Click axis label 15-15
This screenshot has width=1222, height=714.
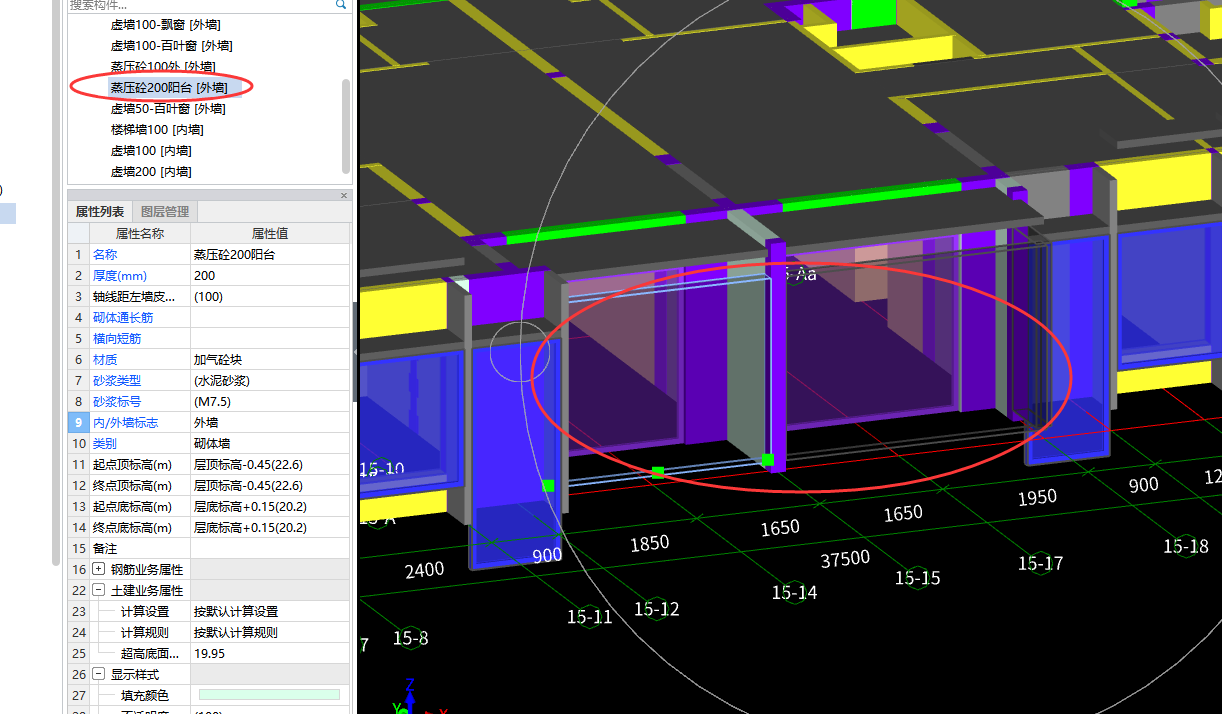click(917, 577)
